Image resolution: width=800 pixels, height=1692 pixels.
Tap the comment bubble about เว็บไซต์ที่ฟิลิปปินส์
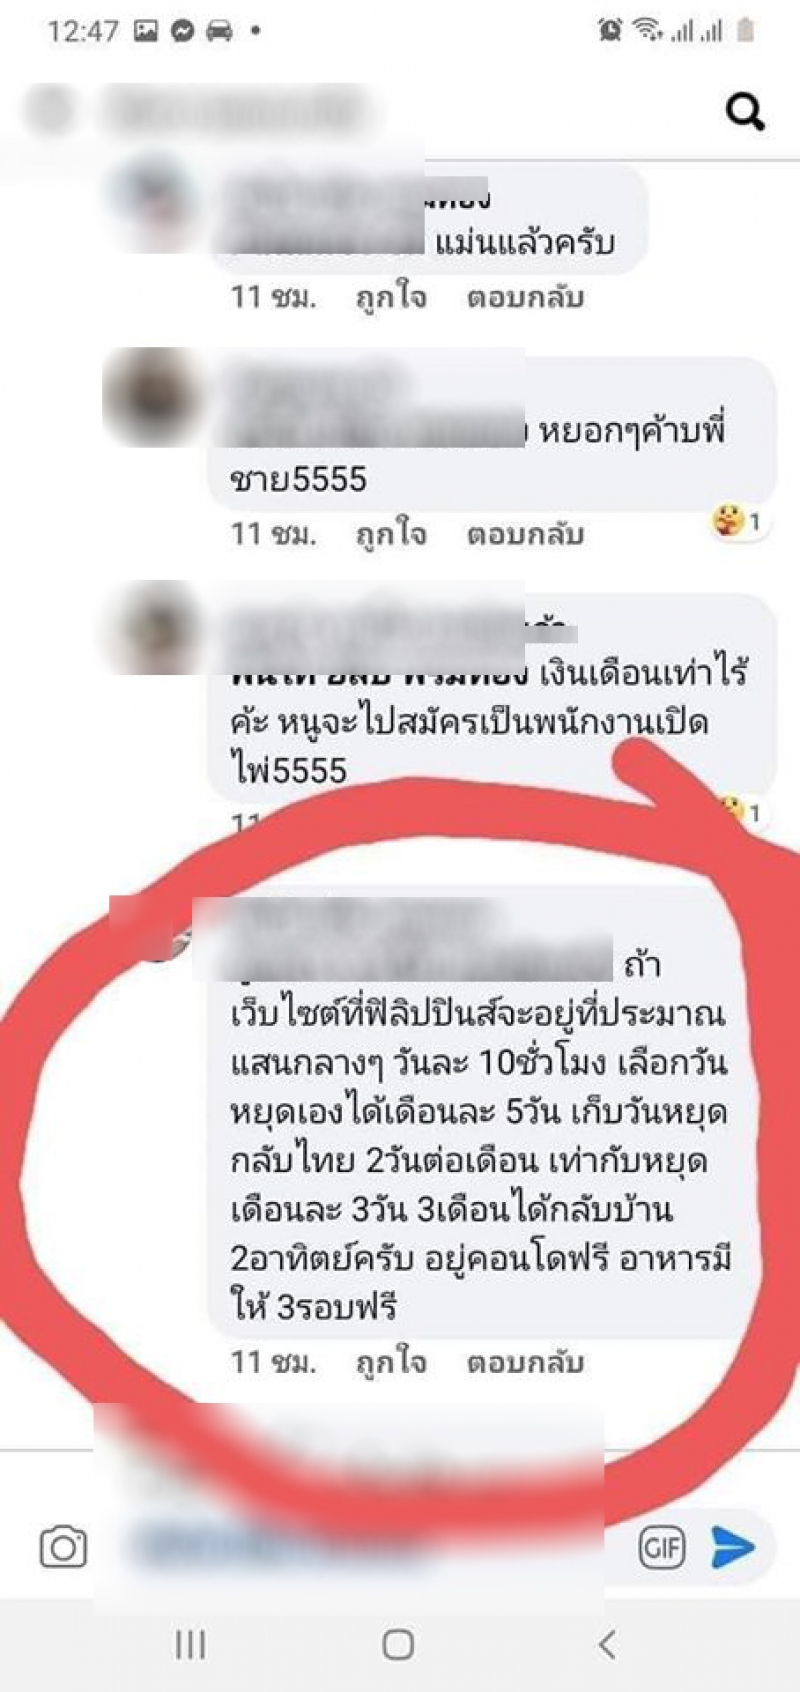(x=480, y=1110)
